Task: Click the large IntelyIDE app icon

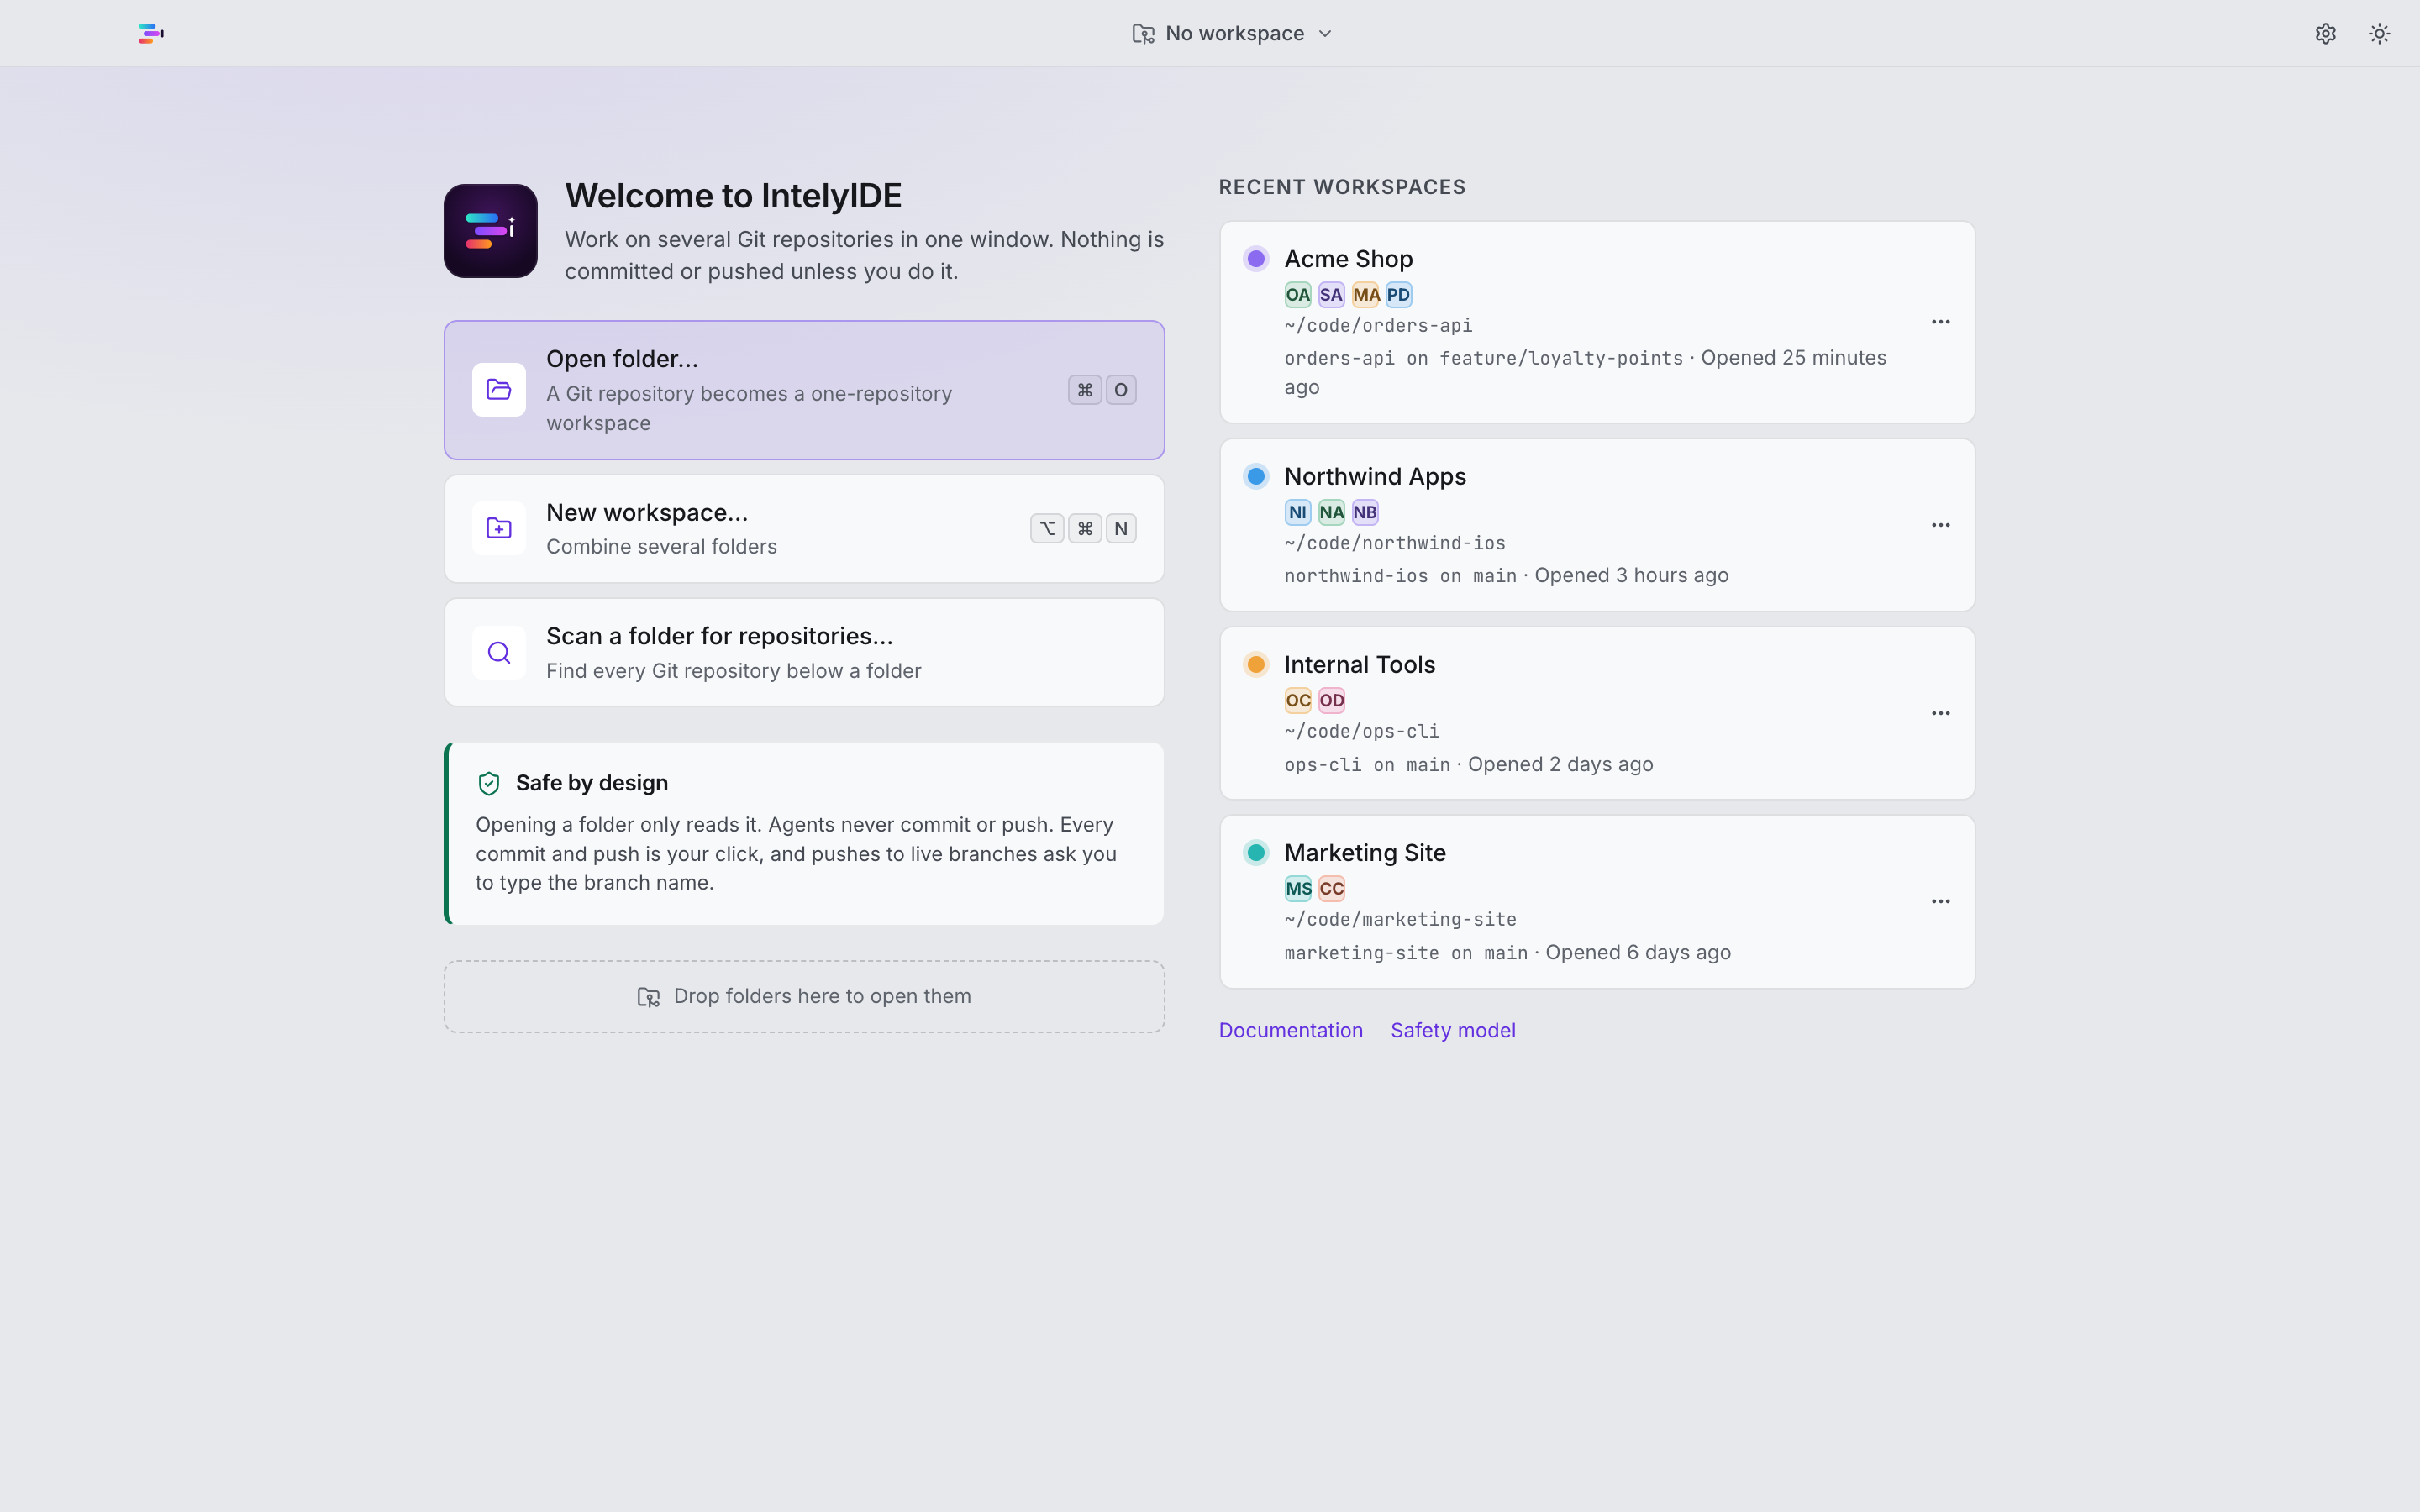Action: (x=491, y=231)
